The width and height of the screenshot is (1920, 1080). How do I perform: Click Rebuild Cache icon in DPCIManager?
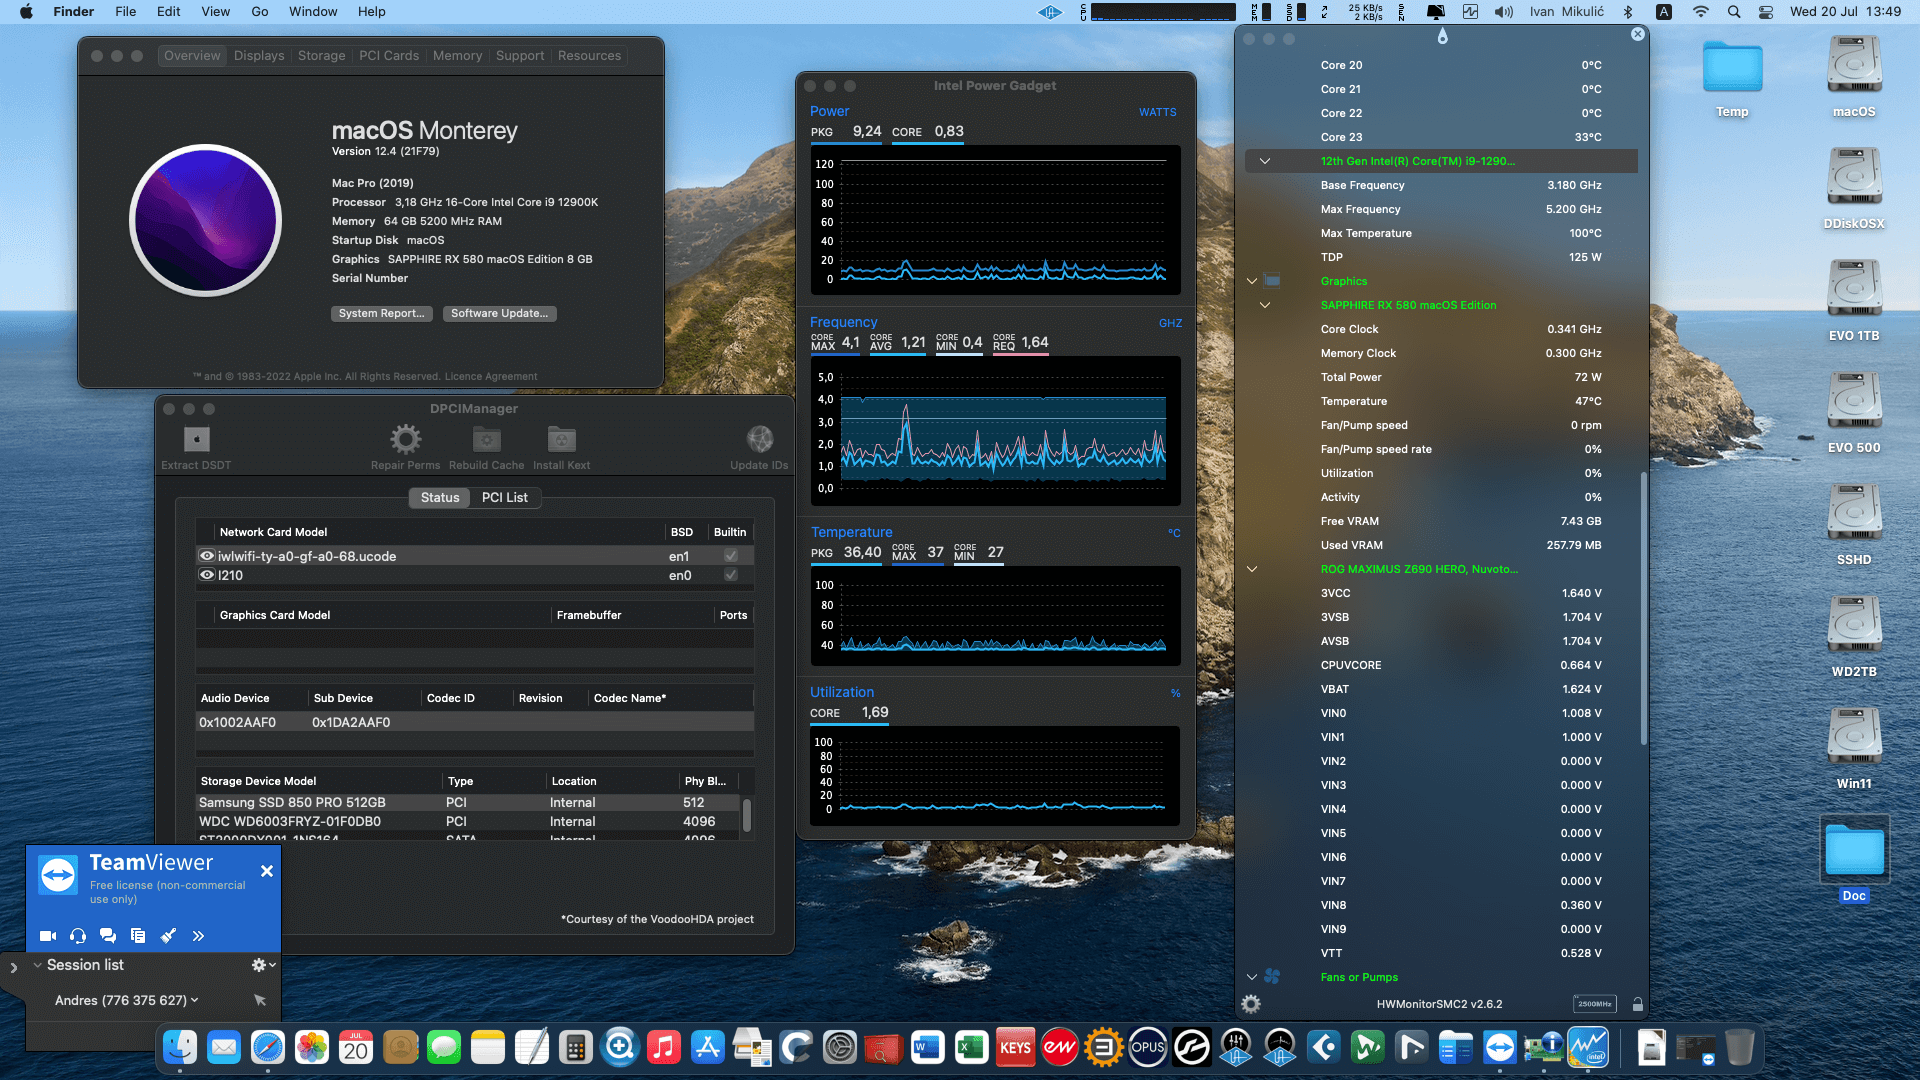coord(487,439)
